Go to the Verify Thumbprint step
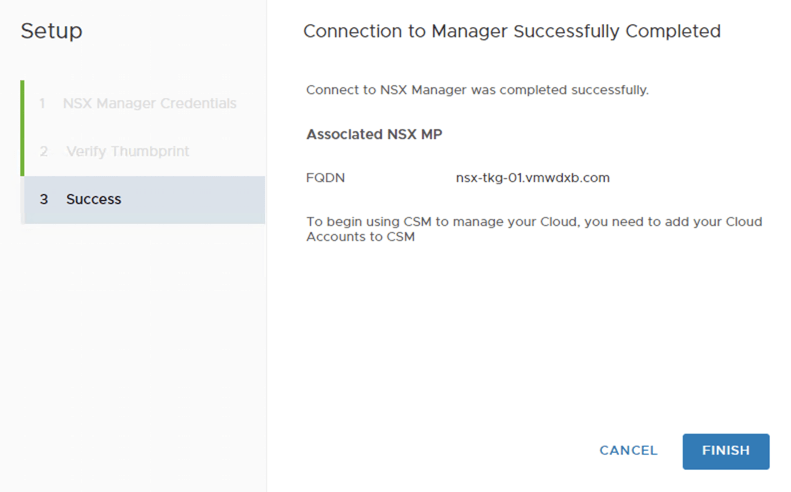Viewport: 791px width, 492px height. 127,151
